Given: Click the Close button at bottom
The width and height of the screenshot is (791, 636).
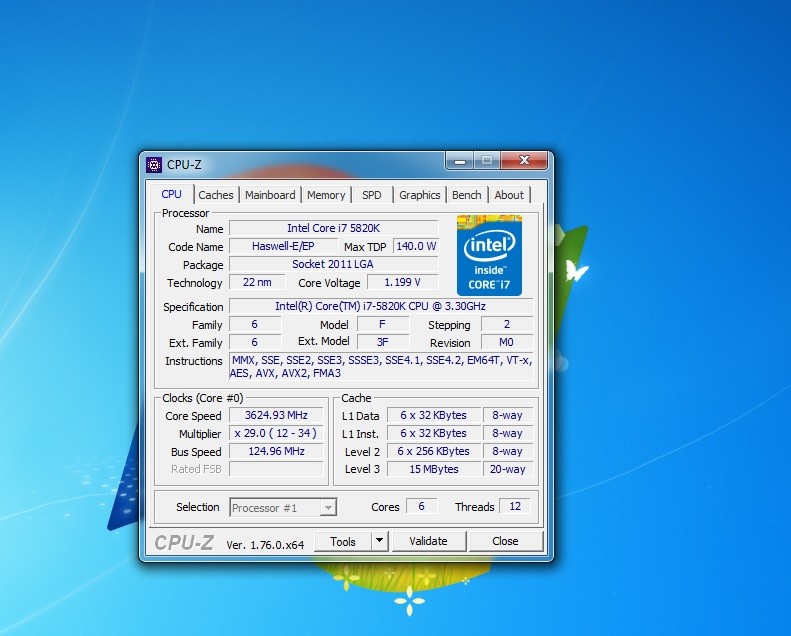Looking at the screenshot, I should 505,541.
